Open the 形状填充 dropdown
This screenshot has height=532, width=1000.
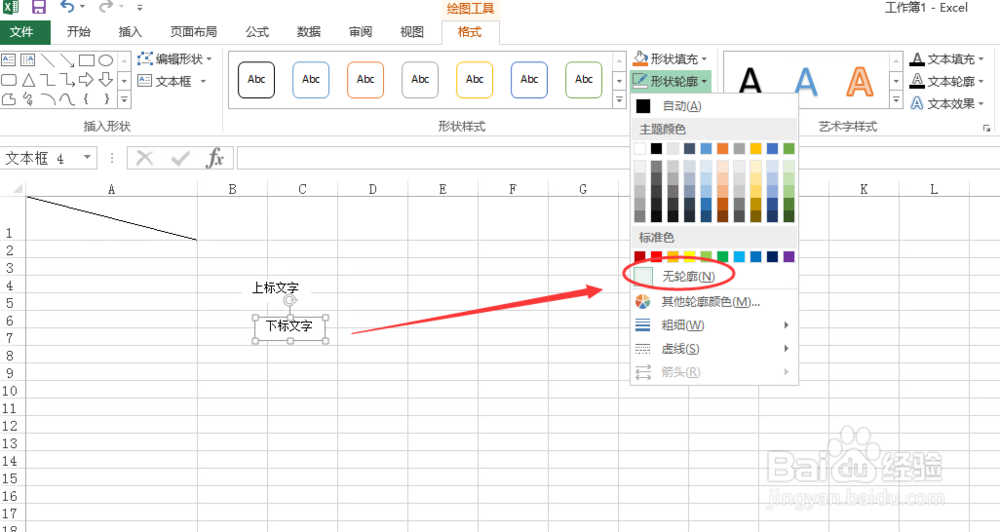[x=670, y=59]
